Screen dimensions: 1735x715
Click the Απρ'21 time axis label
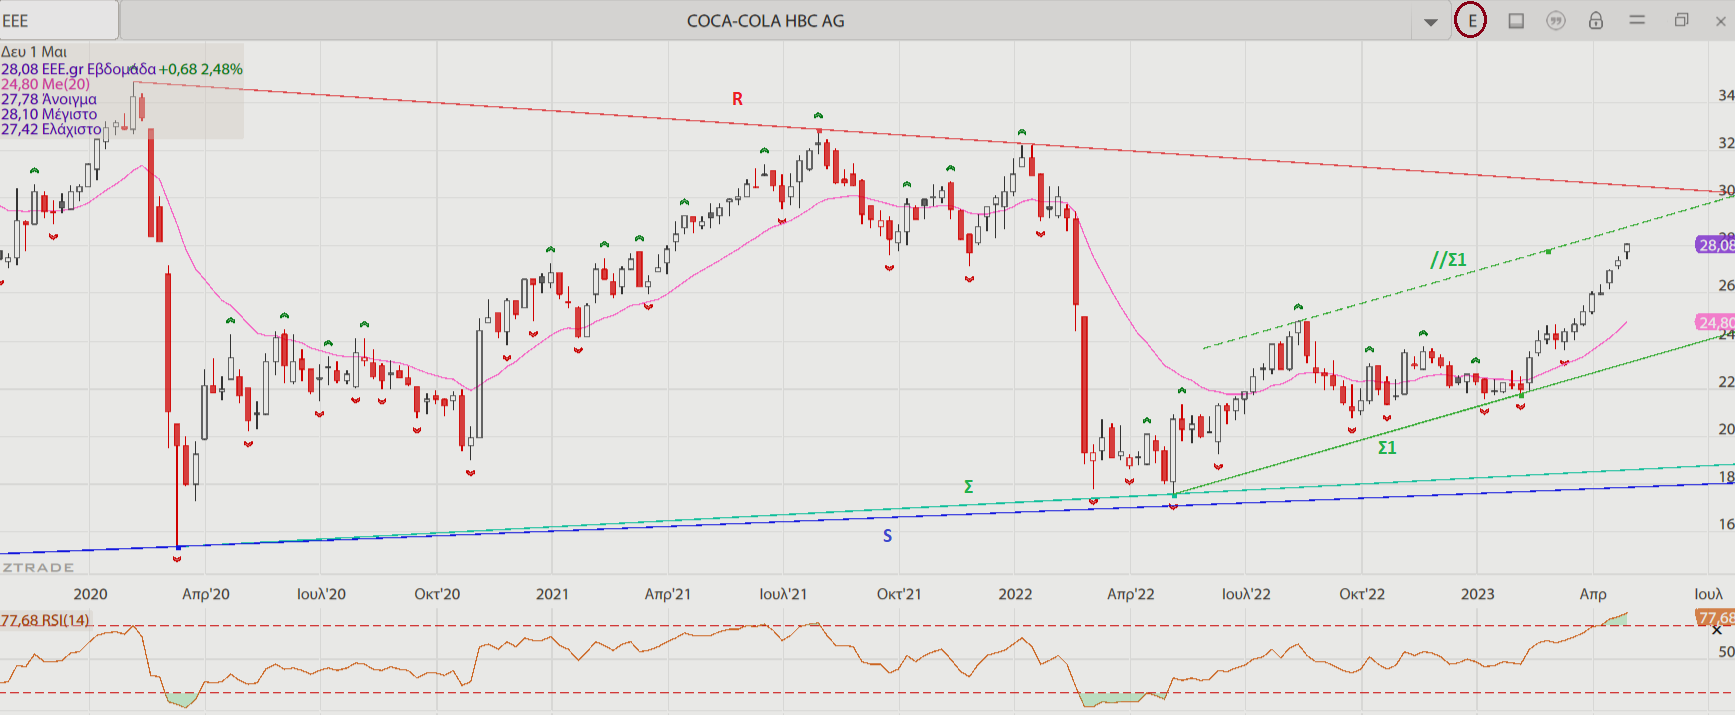click(x=668, y=594)
